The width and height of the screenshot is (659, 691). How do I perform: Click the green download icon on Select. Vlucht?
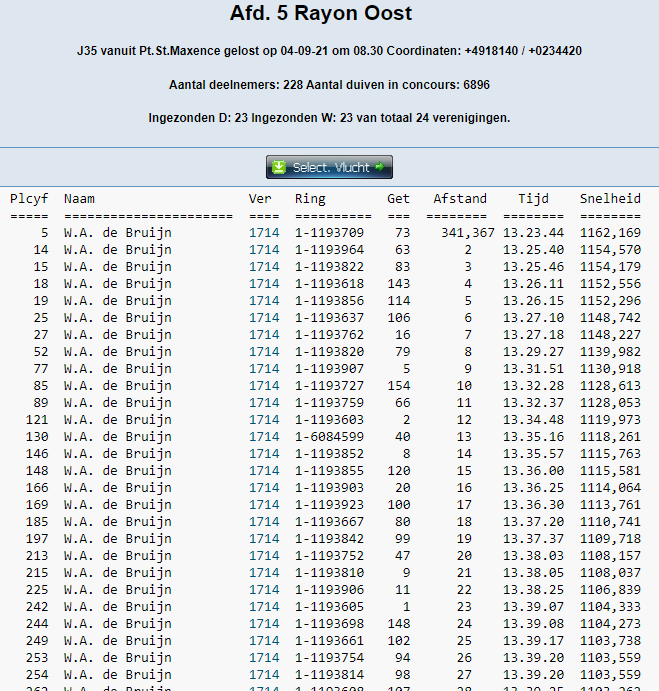coord(279,167)
